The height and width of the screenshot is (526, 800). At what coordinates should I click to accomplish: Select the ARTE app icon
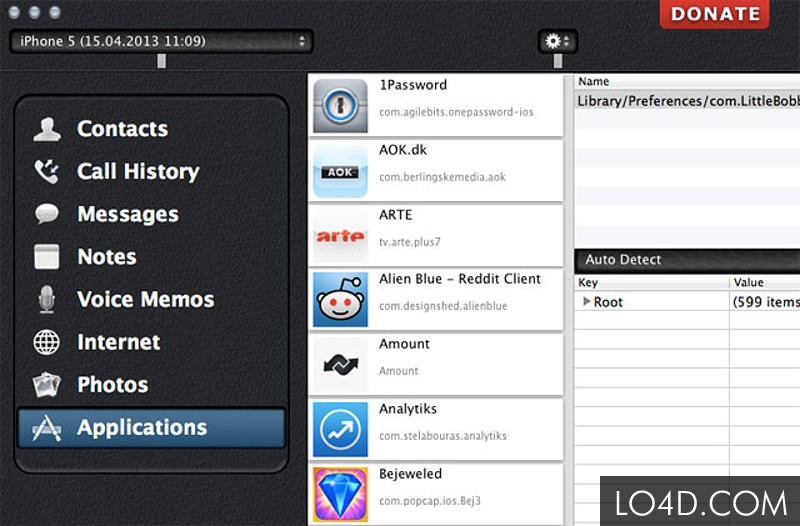(x=340, y=235)
